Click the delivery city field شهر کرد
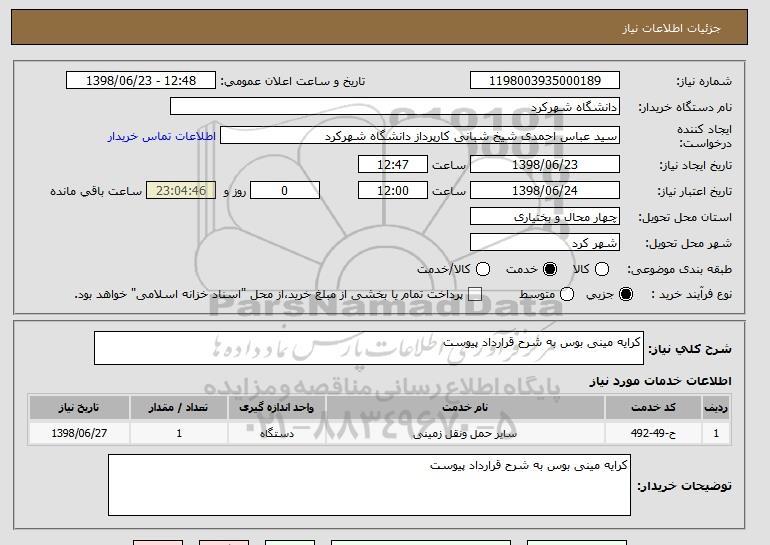 (545, 243)
